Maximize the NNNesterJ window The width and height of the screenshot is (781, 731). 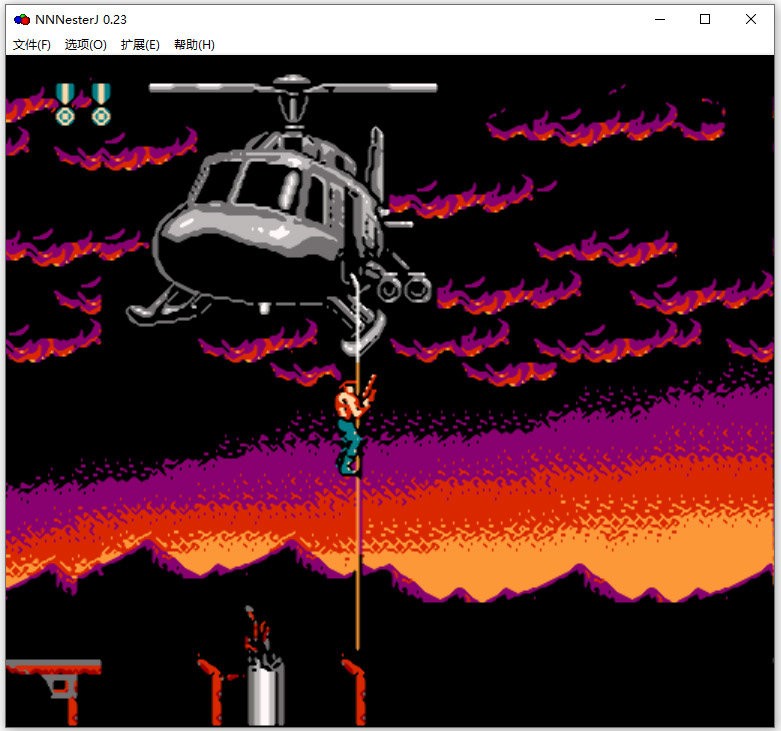point(705,19)
